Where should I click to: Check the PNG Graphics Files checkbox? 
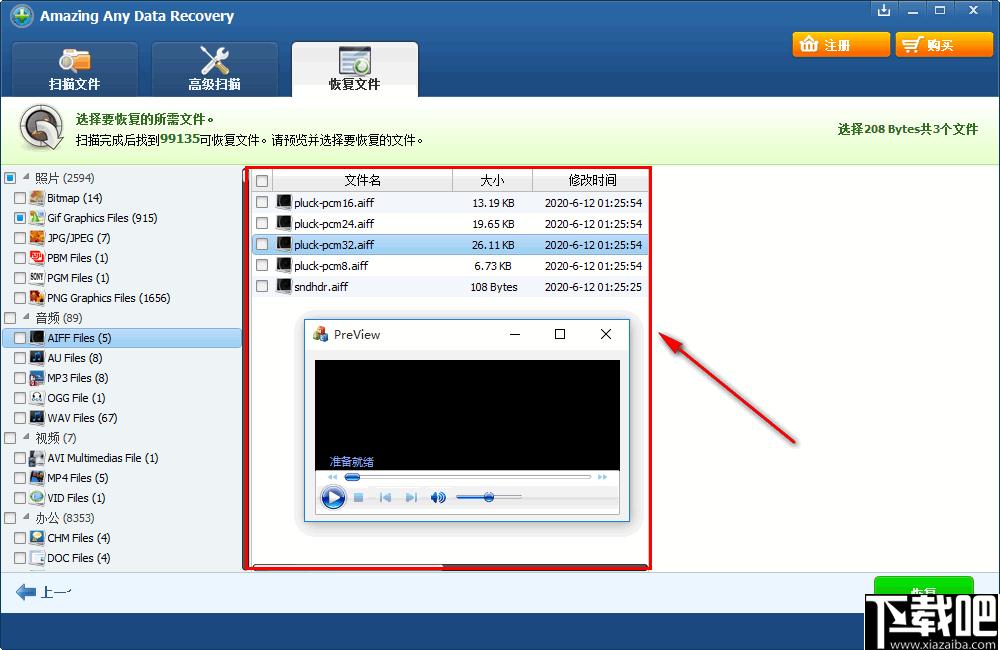[20, 298]
